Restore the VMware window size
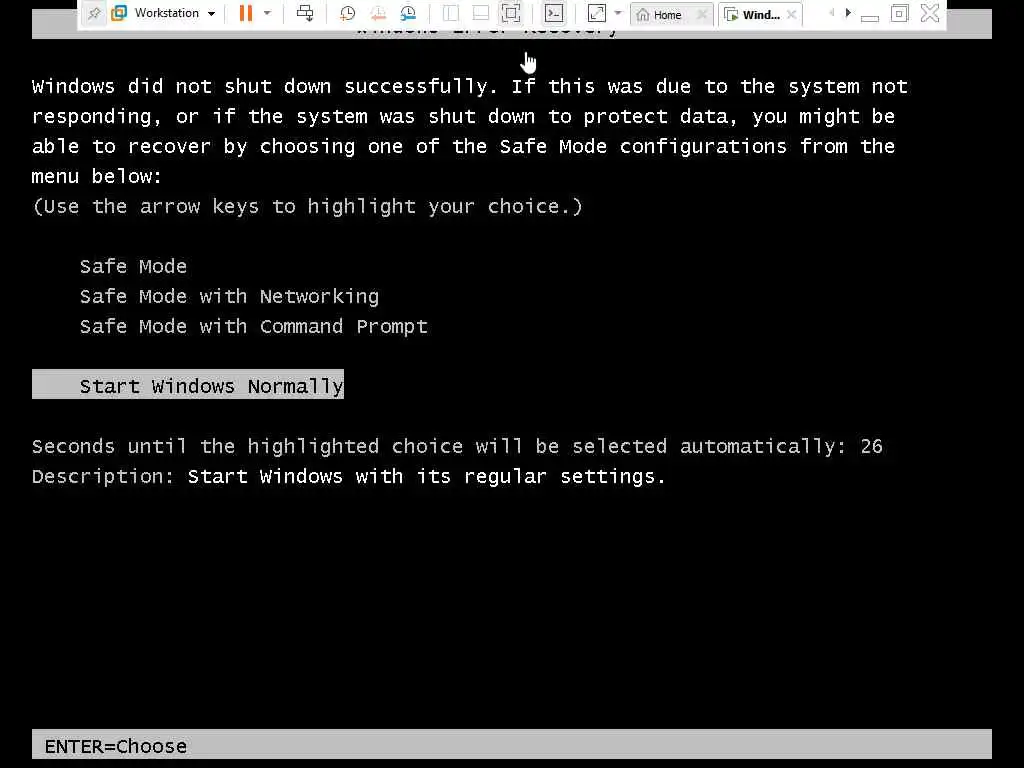 (899, 14)
